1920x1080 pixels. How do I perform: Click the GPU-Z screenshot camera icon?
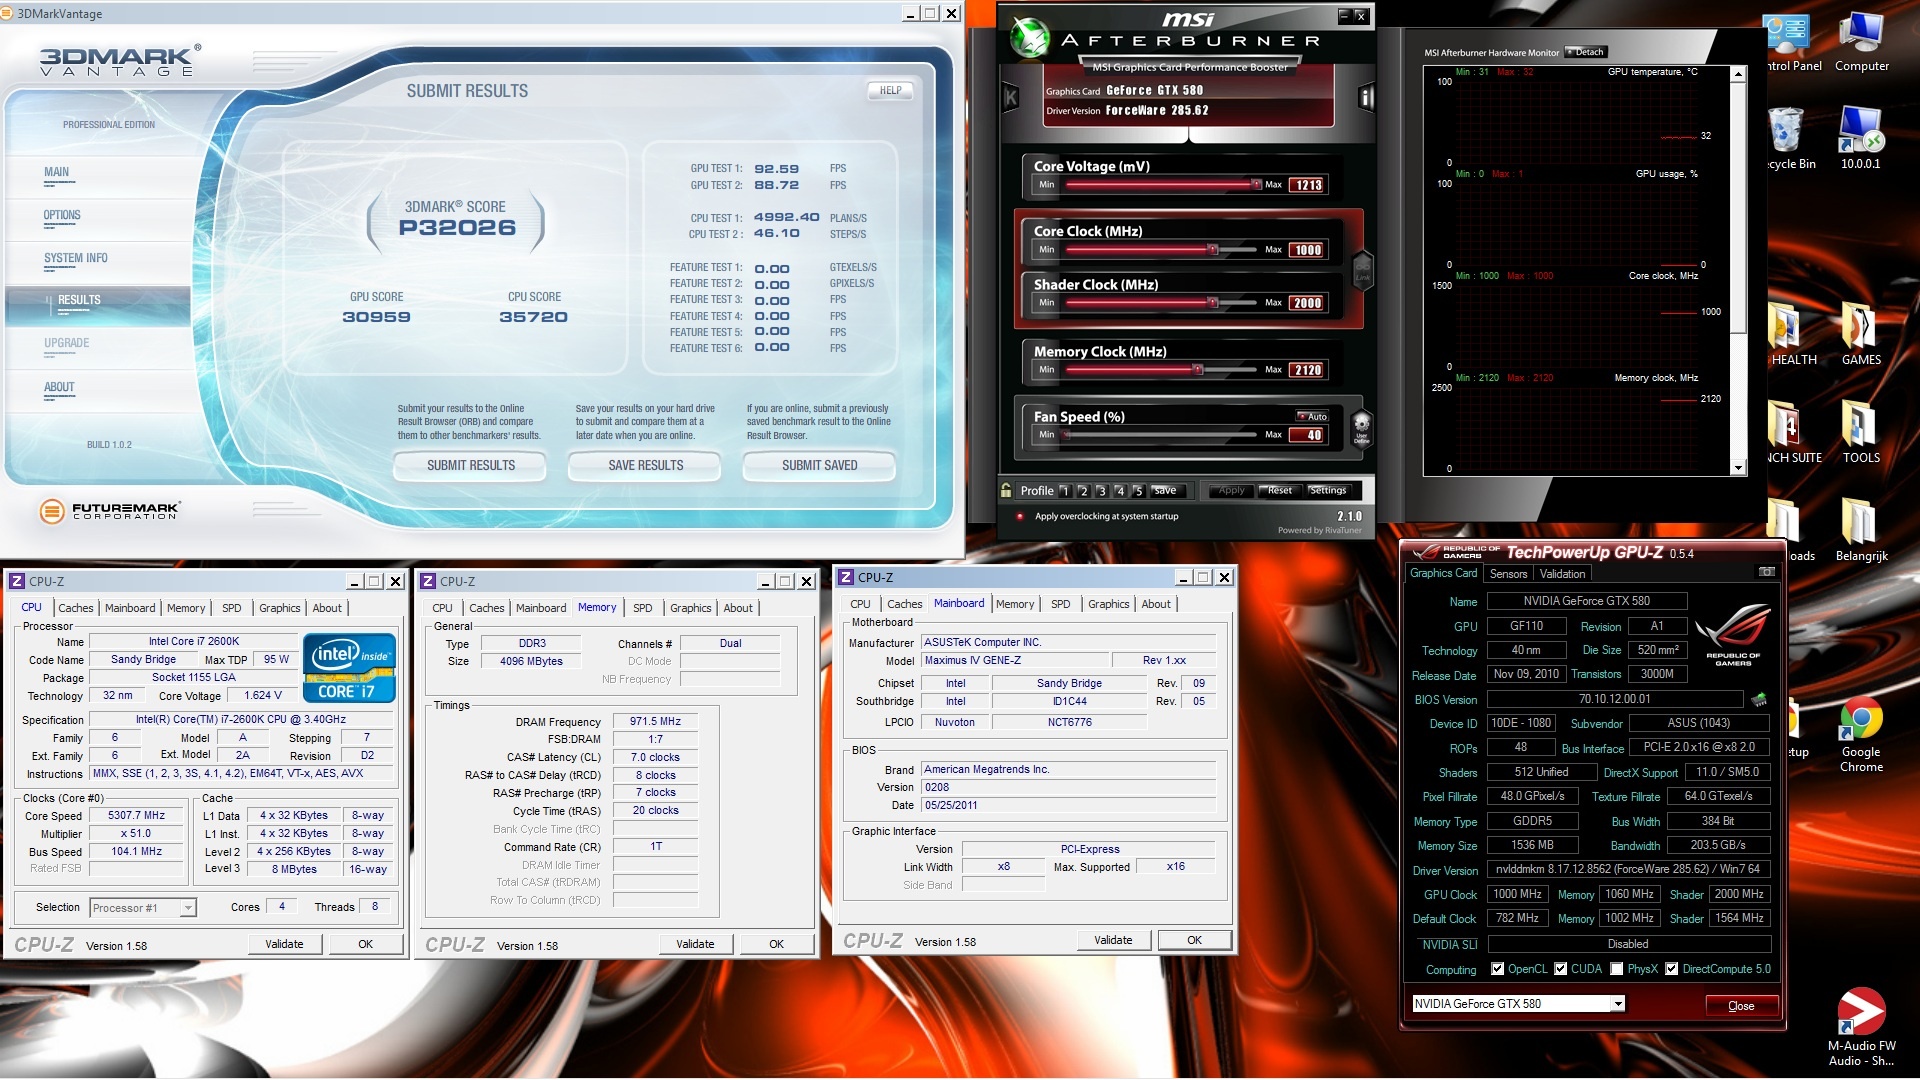coord(1766,572)
